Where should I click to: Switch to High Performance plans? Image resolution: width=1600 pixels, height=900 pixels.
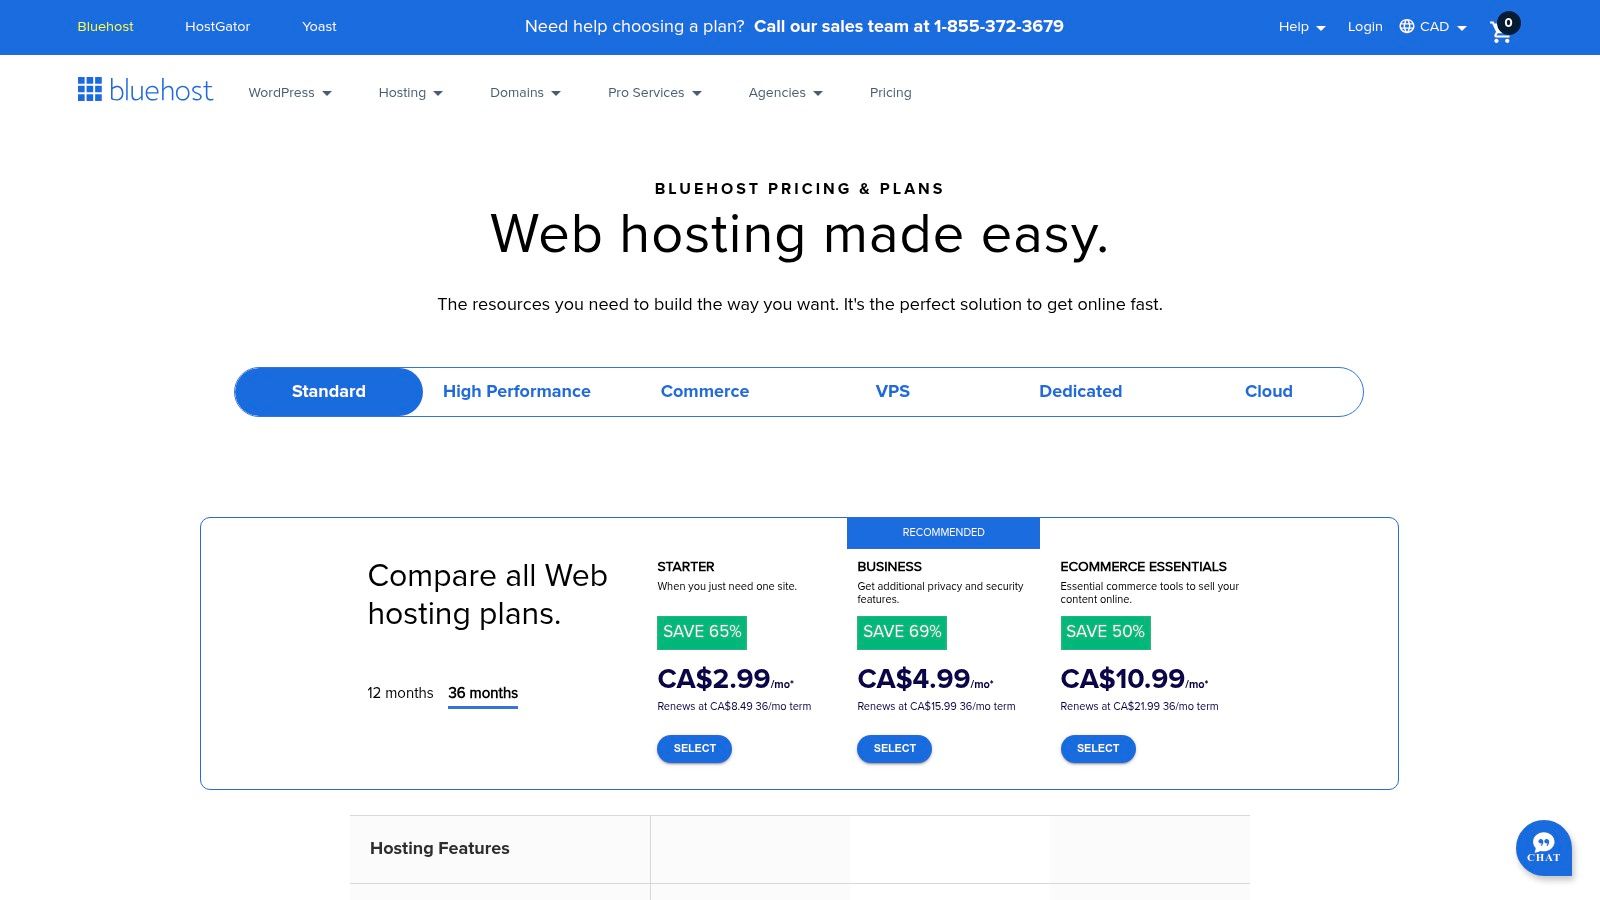[x=517, y=391]
